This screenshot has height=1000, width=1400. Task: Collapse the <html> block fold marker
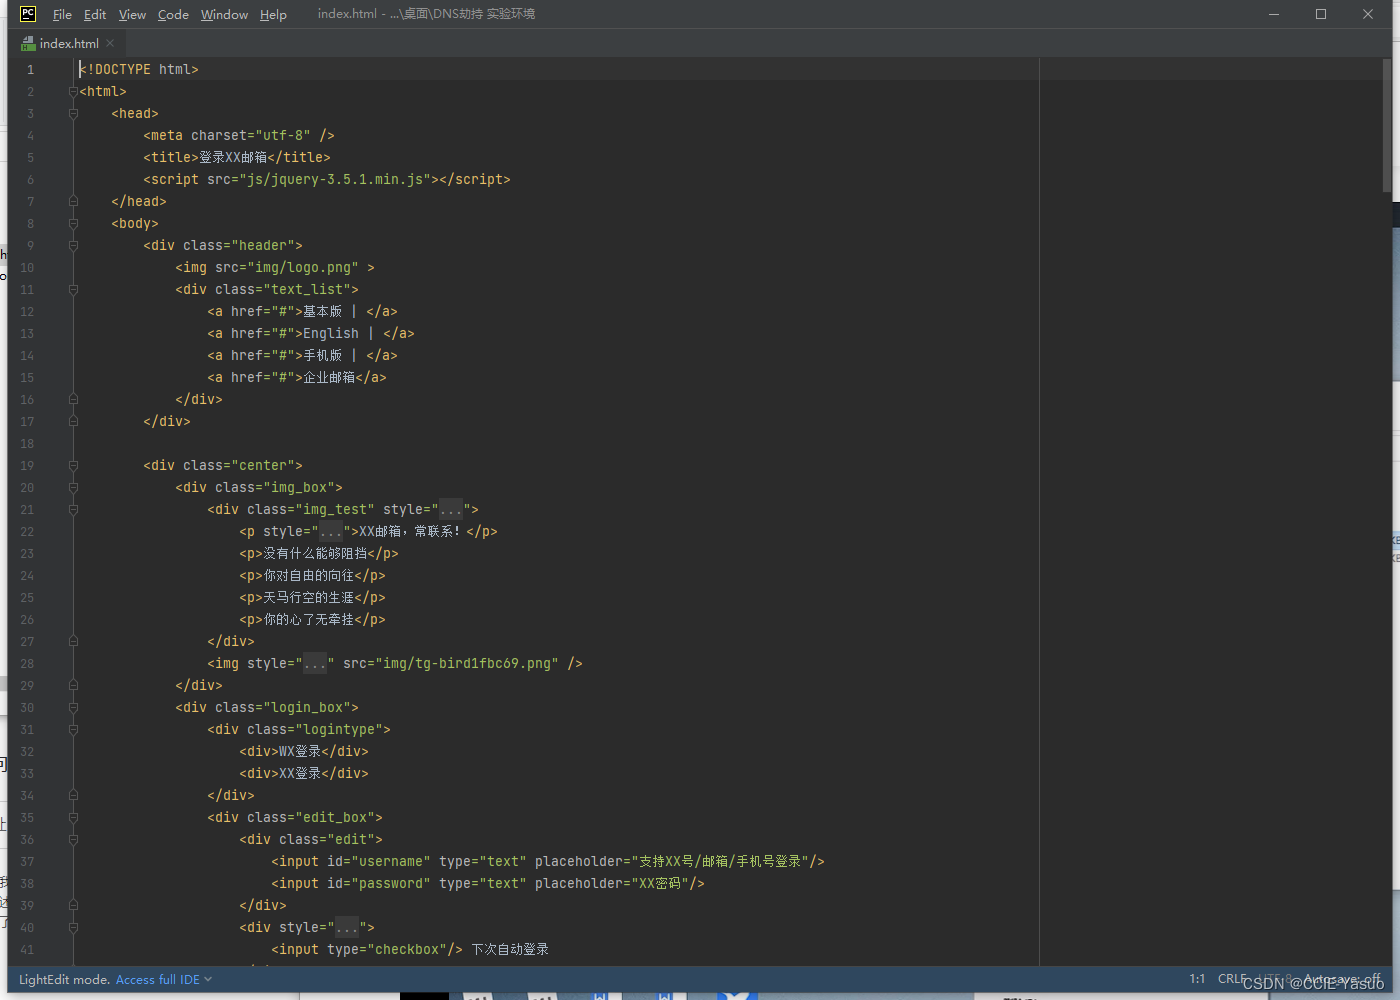tap(73, 91)
